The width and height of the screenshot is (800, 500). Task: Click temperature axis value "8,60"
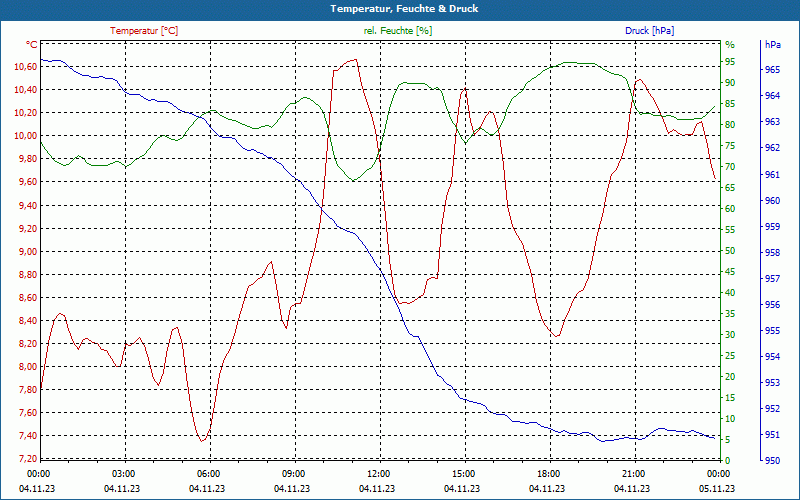pyautogui.click(x=28, y=297)
